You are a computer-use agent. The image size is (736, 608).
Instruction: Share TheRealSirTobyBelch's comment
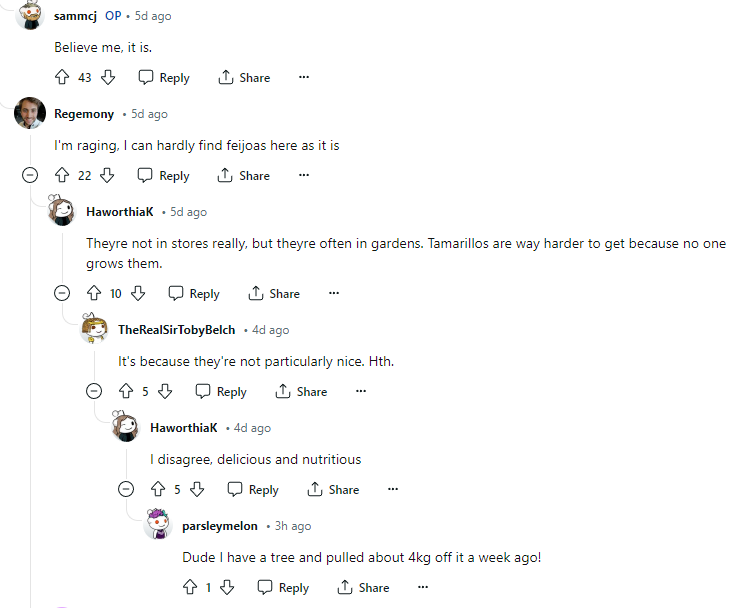pos(301,391)
